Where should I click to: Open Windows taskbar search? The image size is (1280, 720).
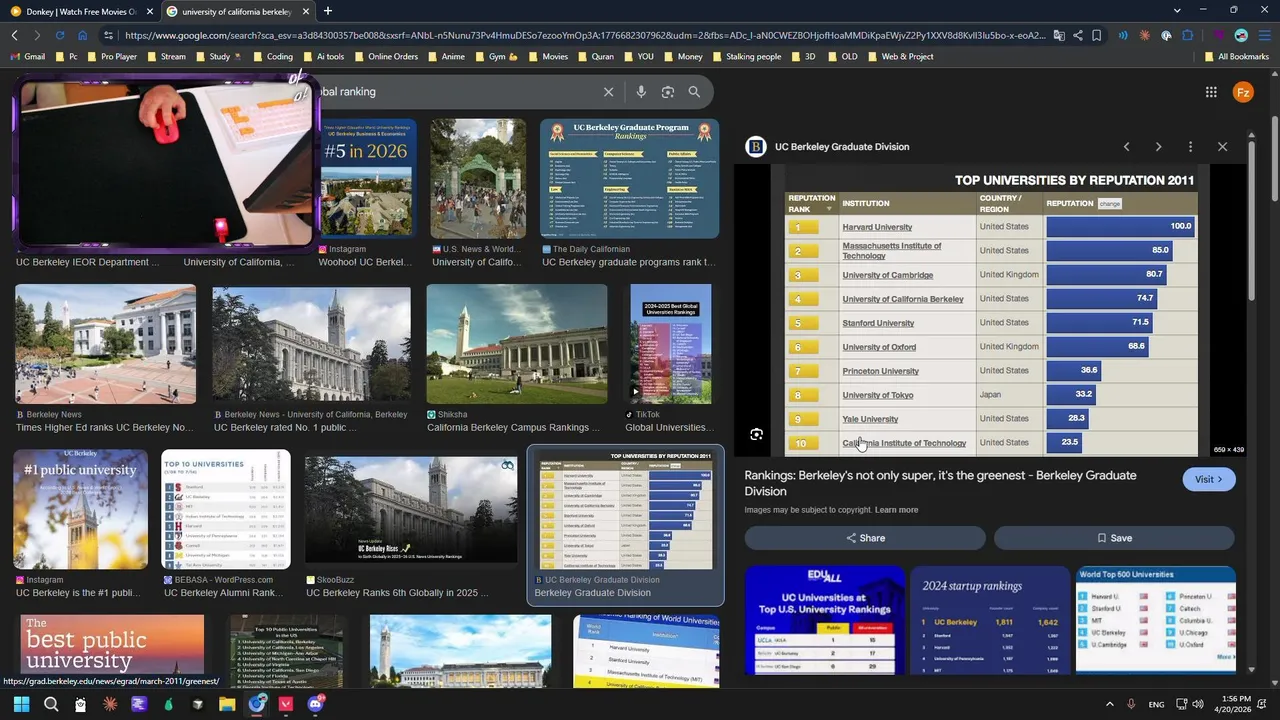[51, 704]
